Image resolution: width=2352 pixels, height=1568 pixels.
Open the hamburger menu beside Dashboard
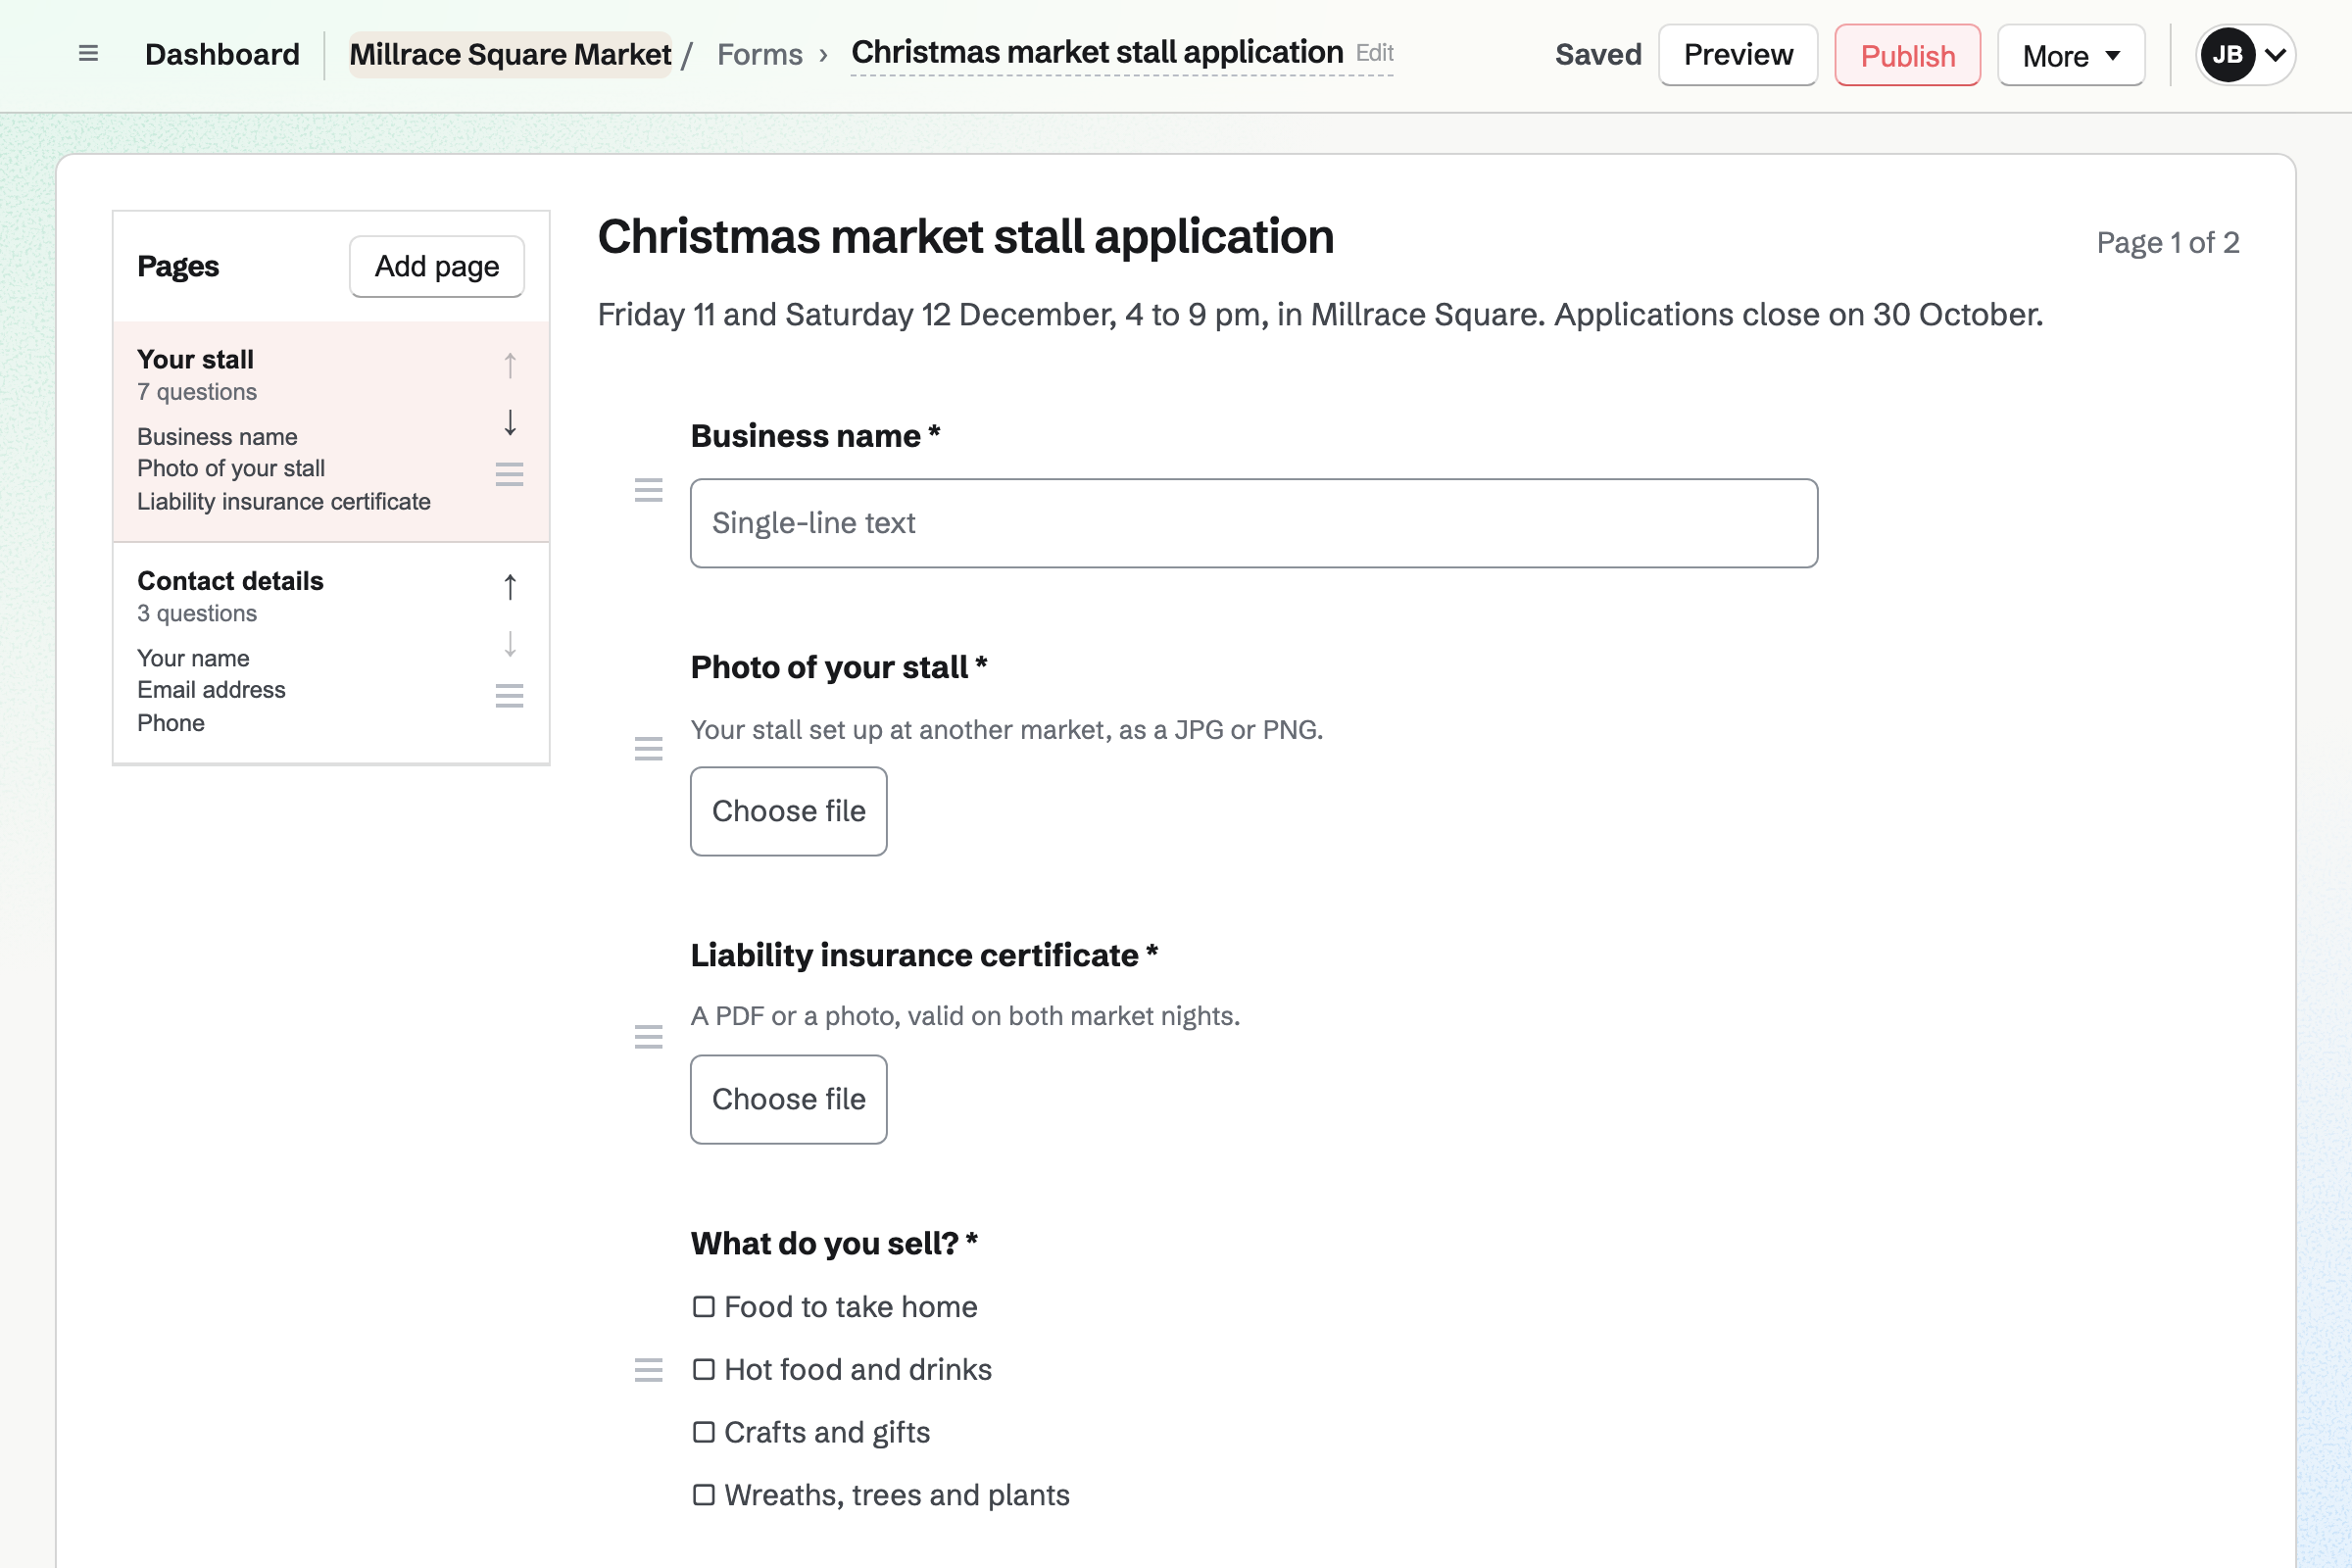click(x=88, y=54)
